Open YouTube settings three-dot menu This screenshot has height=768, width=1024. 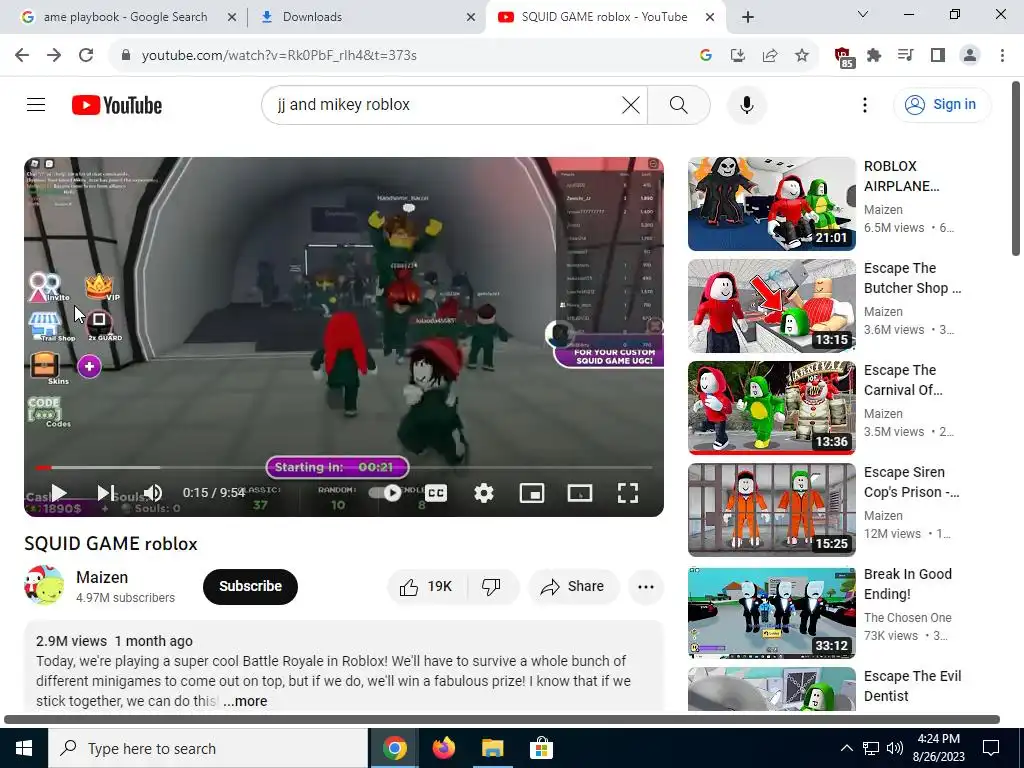click(865, 104)
